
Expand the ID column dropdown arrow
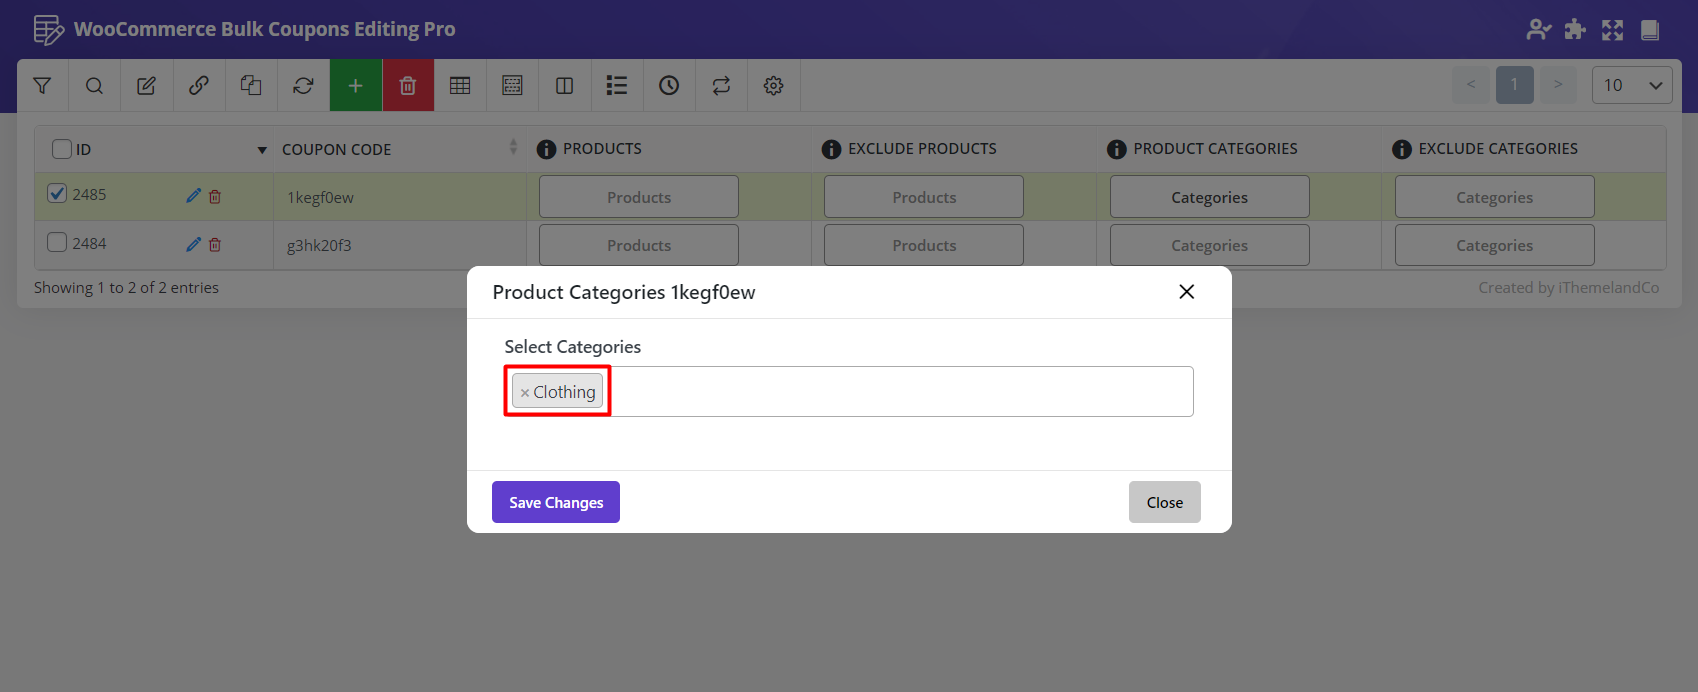262,150
